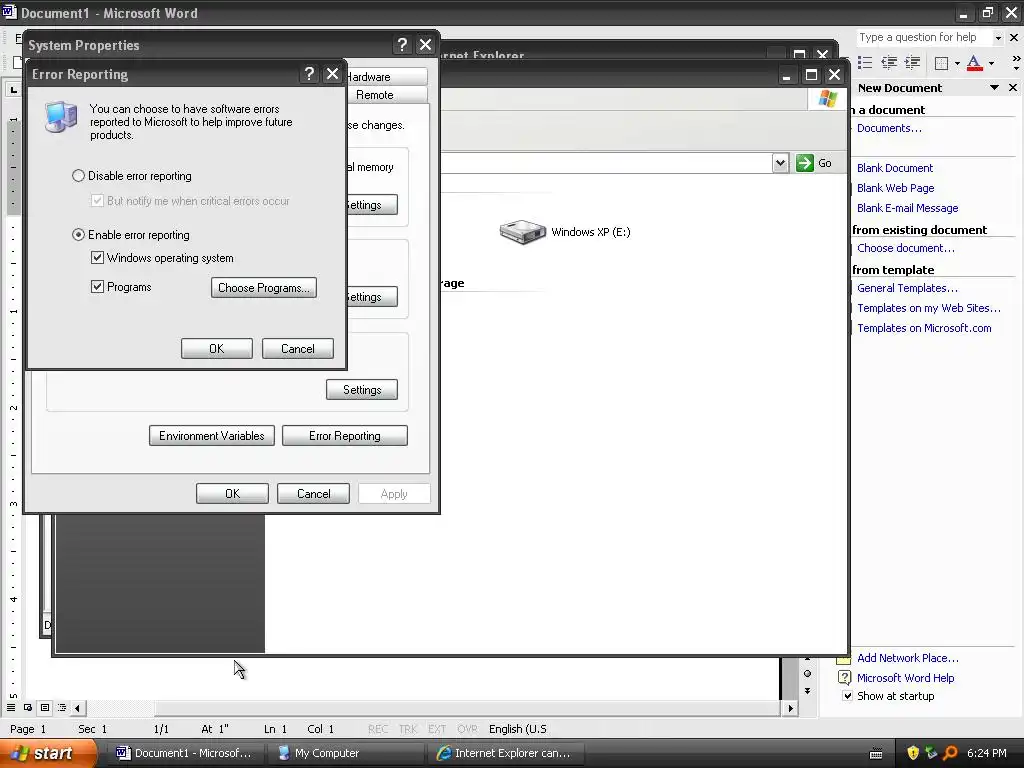Viewport: 1024px width, 768px height.
Task: Click the magnifier tray icon
Action: (950, 753)
